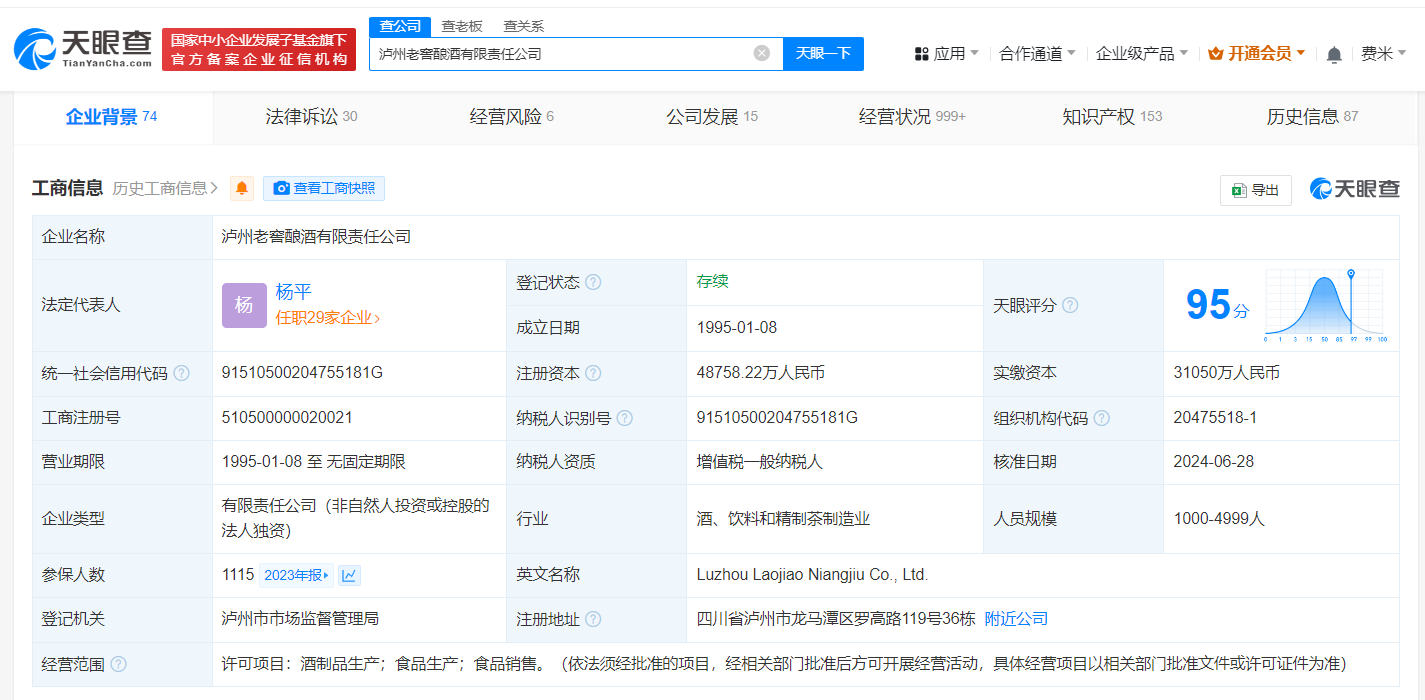Viewport: 1425px width, 700px height.
Task: Open notifications via the bell icon in top bar
Action: click(1333, 53)
